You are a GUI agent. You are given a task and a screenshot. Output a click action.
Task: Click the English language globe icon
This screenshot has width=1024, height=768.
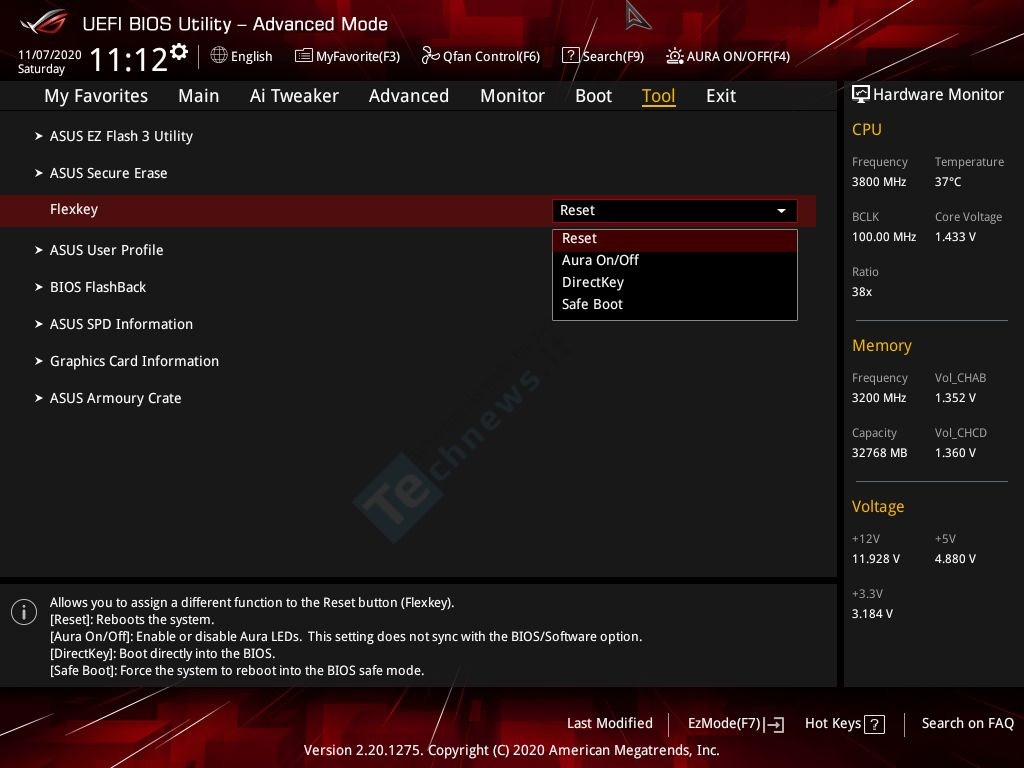coord(219,56)
